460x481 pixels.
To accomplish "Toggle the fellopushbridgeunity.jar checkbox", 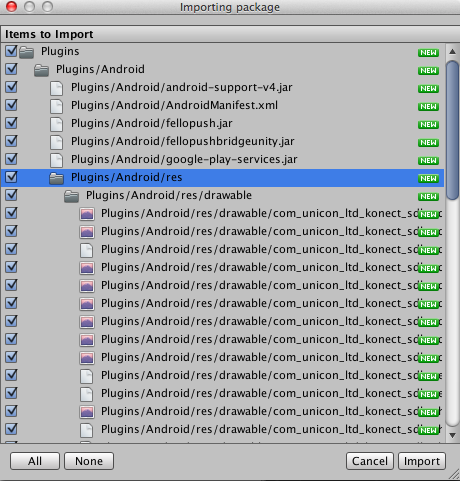I will tap(11, 141).
